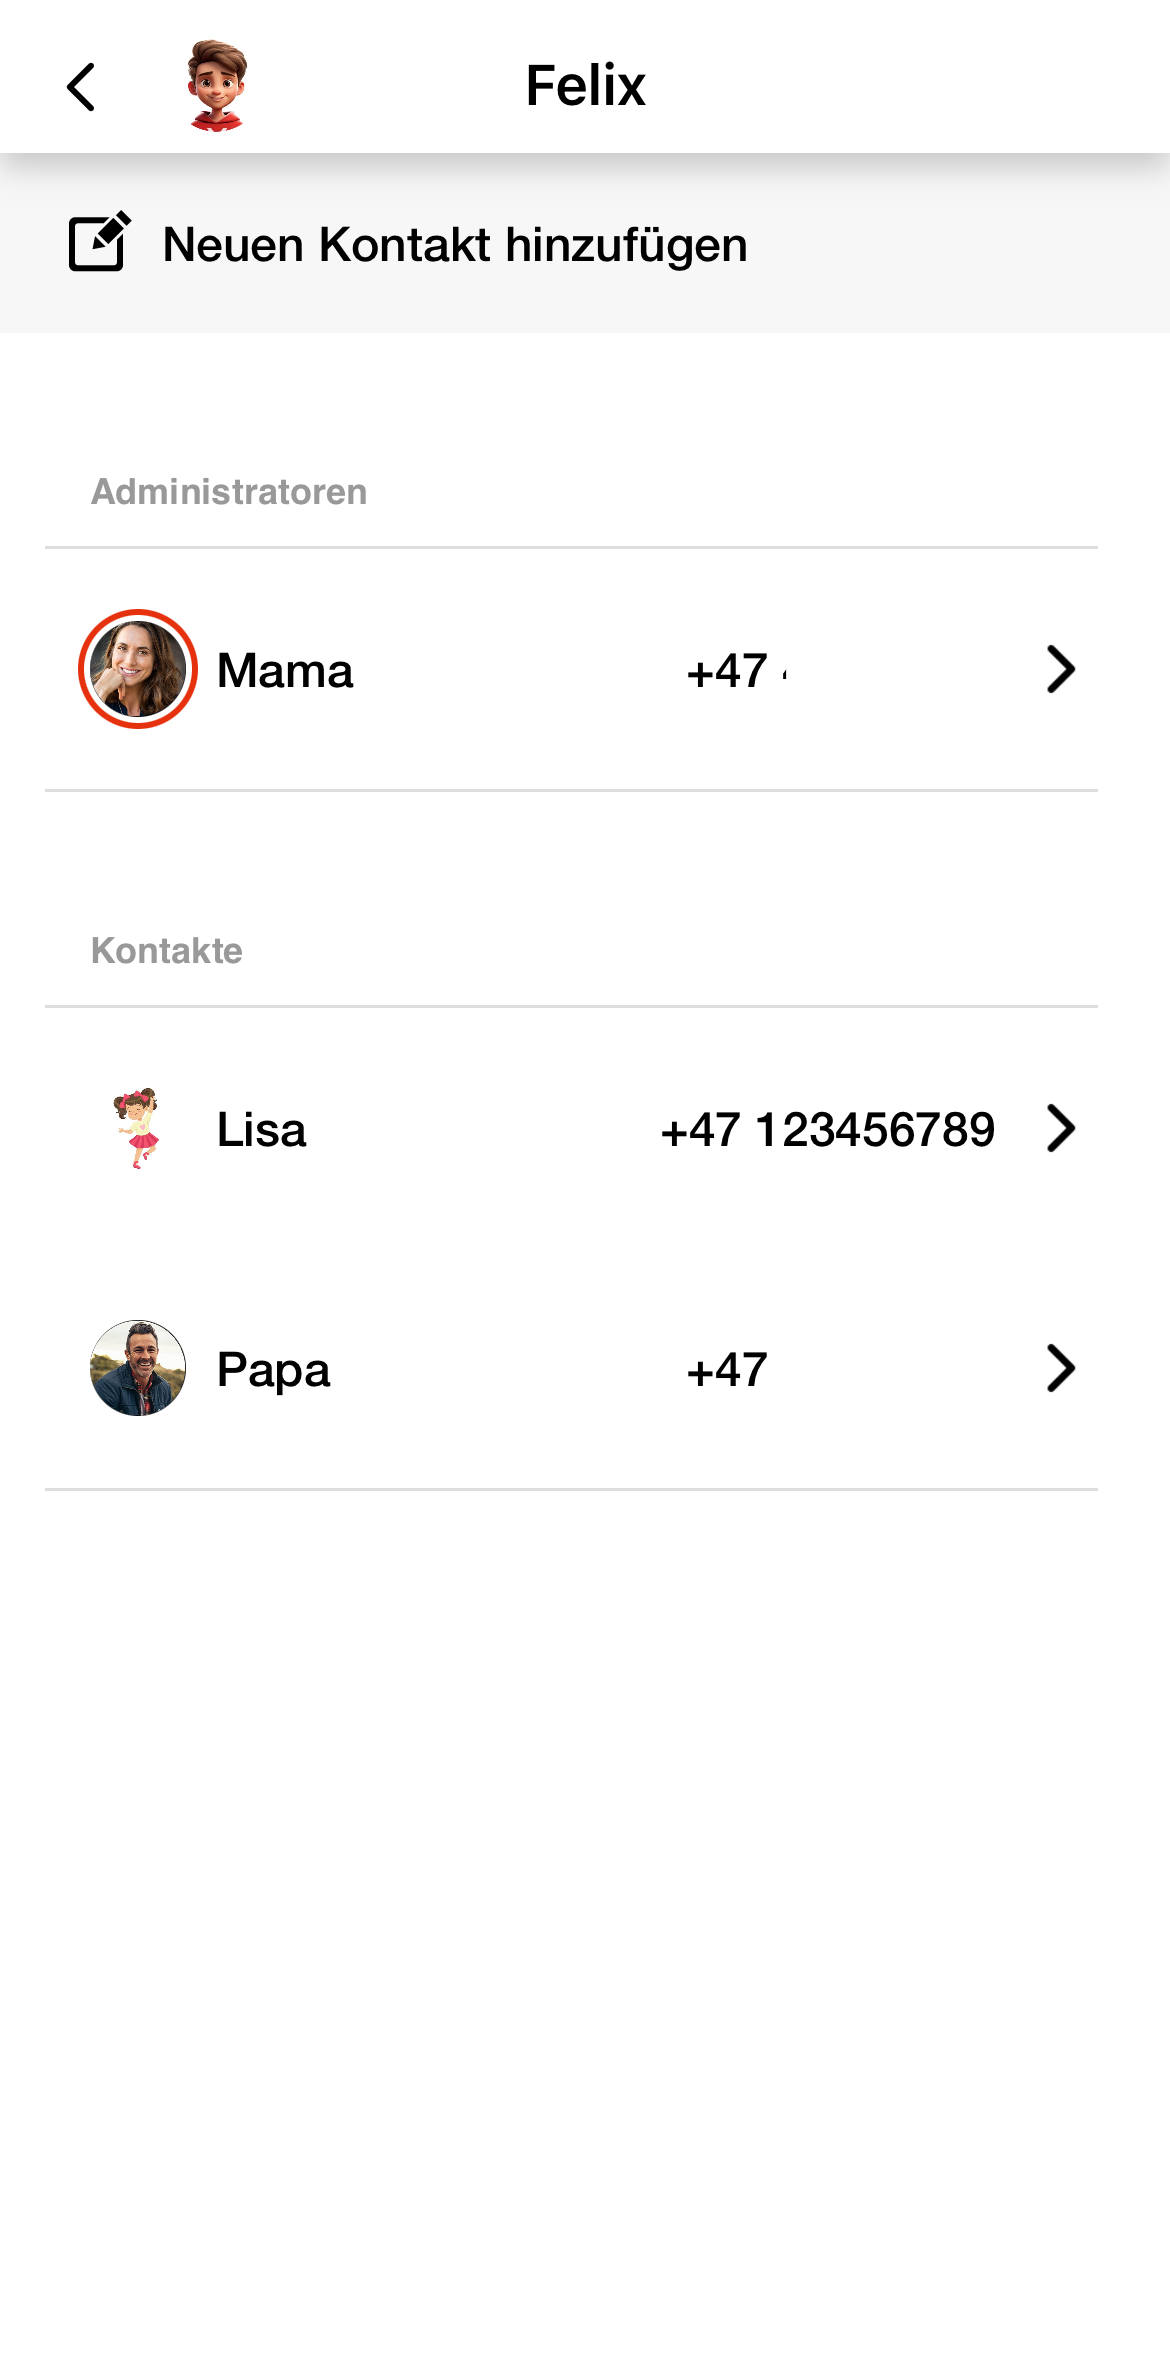Viewport: 1170px width, 2359px height.
Task: Tap the Kontakte section header
Action: click(166, 951)
